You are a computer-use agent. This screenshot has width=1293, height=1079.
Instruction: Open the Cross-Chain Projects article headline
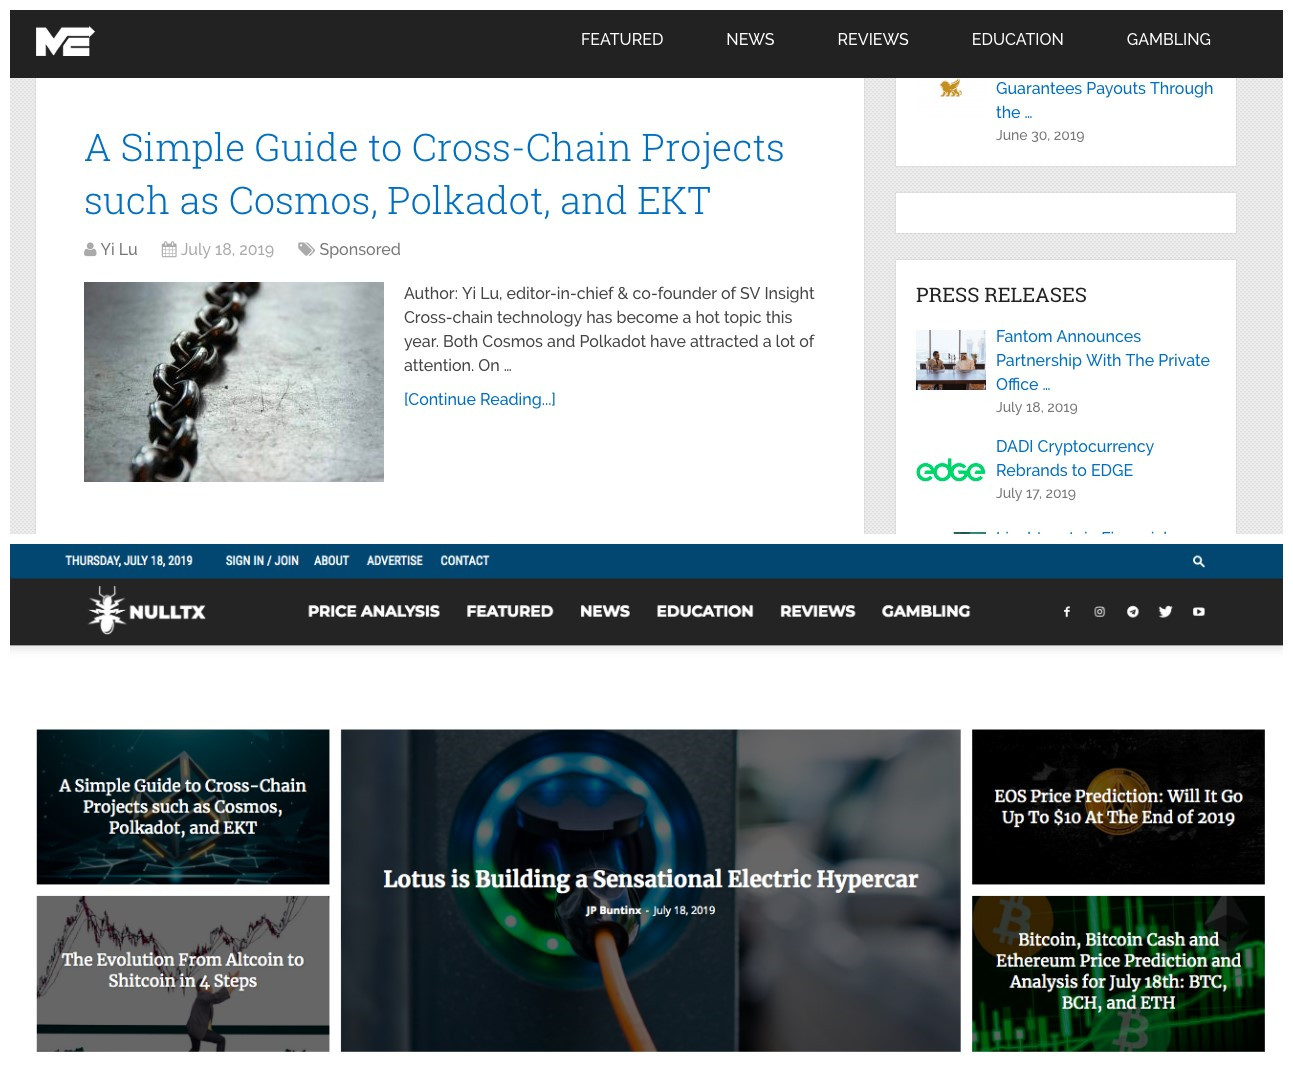434,174
